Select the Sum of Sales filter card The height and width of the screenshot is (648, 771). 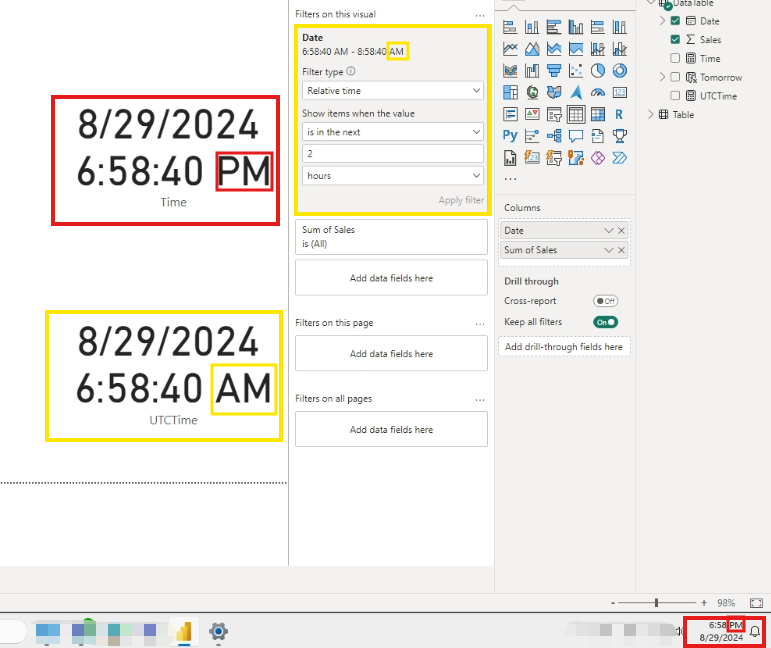pyautogui.click(x=391, y=237)
